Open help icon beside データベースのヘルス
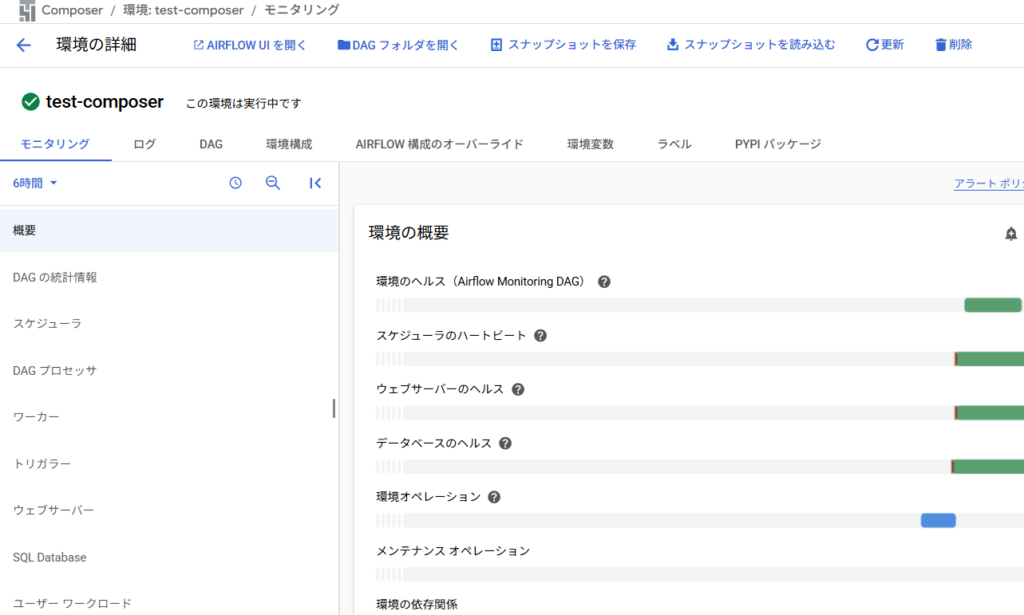The image size is (1024, 615). coord(505,443)
